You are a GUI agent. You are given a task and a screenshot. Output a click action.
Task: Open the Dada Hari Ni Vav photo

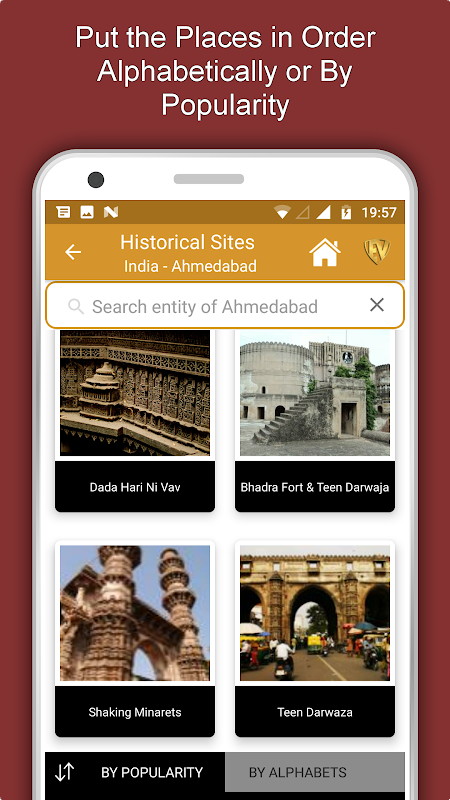135,392
